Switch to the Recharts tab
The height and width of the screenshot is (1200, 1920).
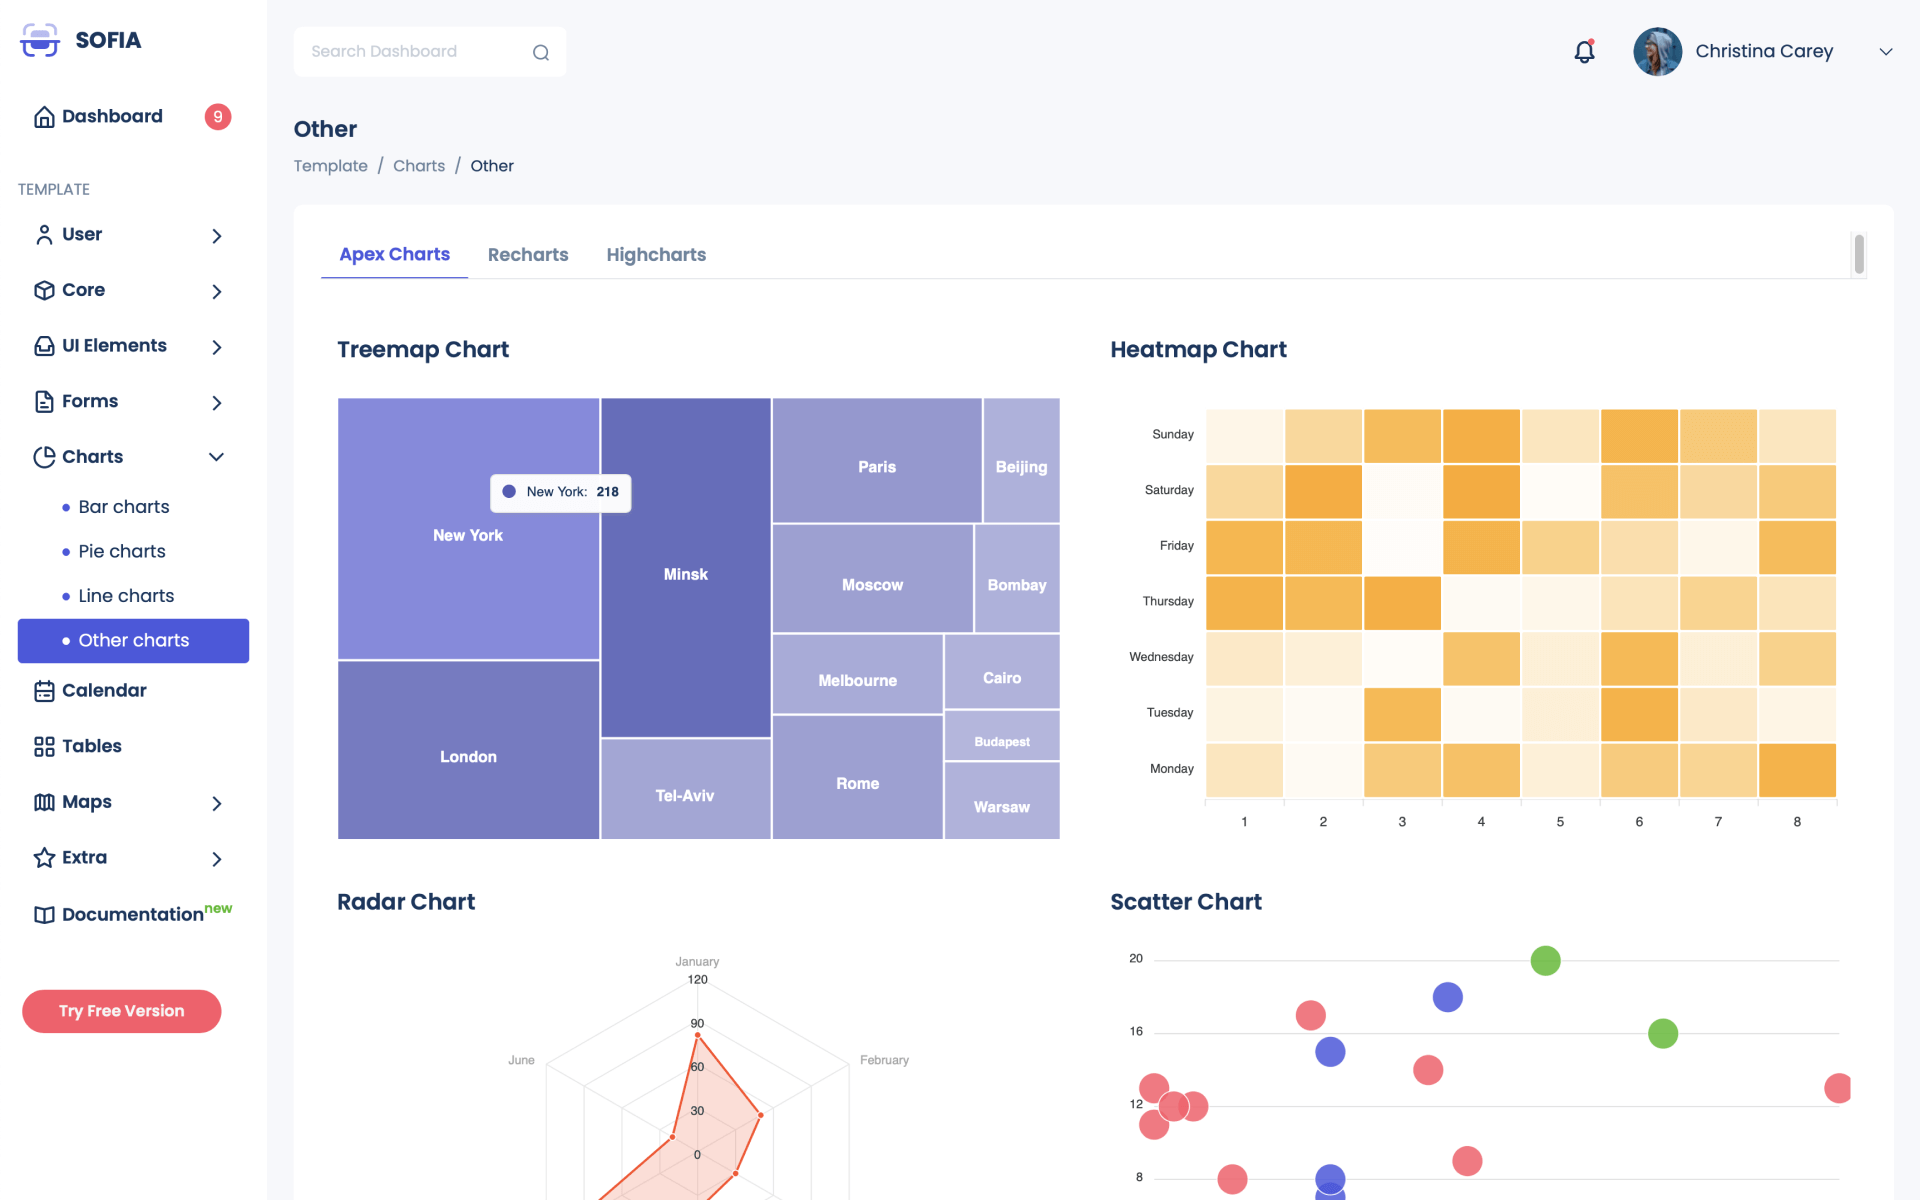[527, 255]
